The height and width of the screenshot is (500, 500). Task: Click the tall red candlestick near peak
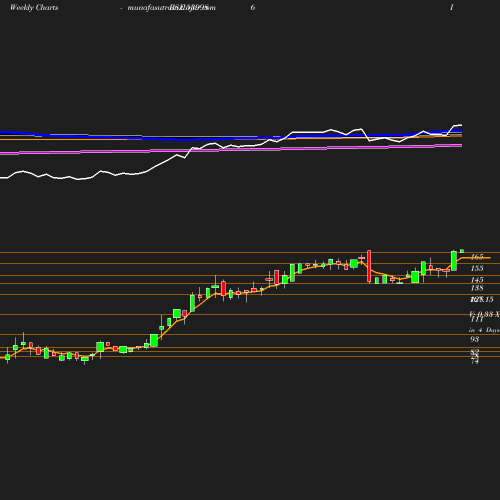pos(369,266)
